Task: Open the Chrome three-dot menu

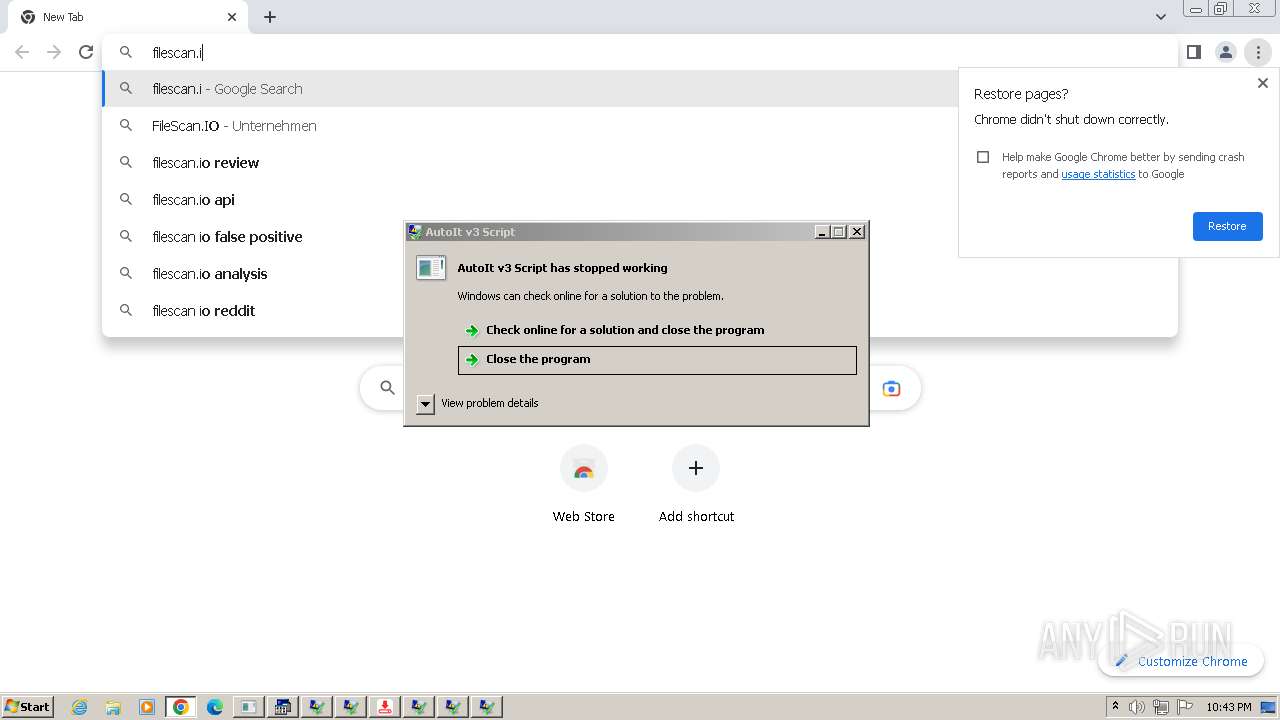Action: point(1258,52)
